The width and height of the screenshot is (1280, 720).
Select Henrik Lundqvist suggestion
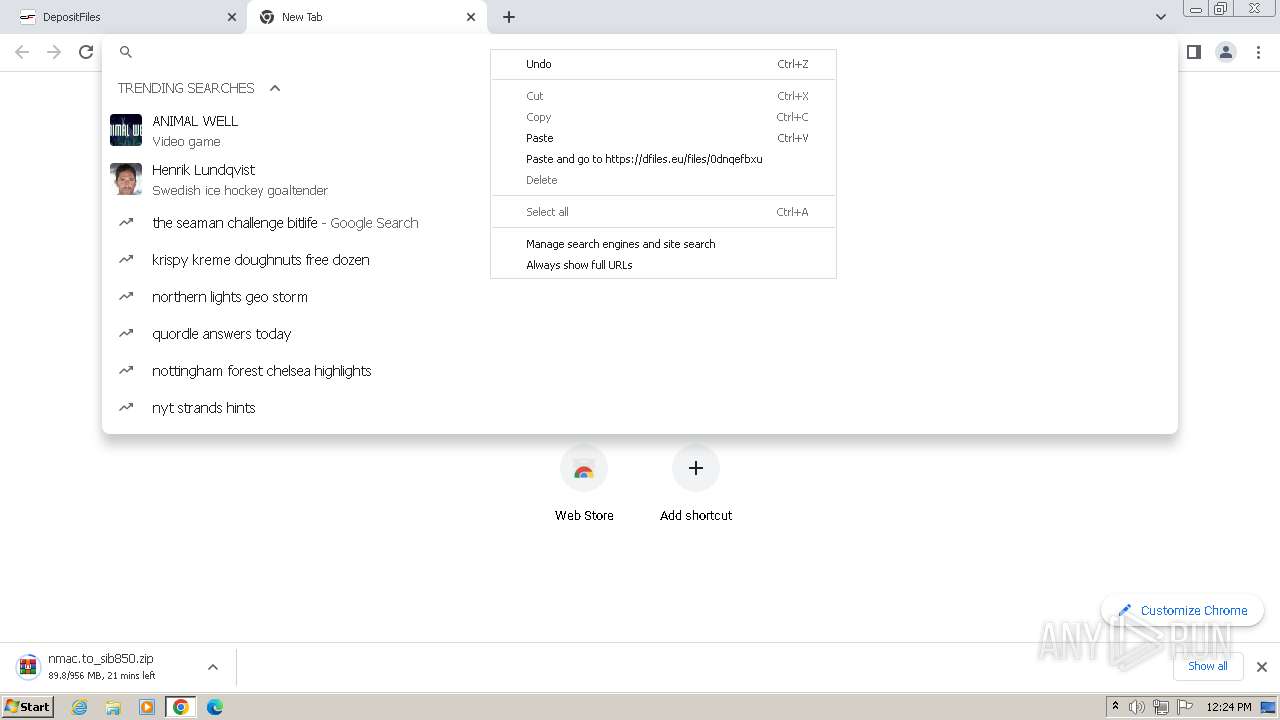click(x=640, y=179)
